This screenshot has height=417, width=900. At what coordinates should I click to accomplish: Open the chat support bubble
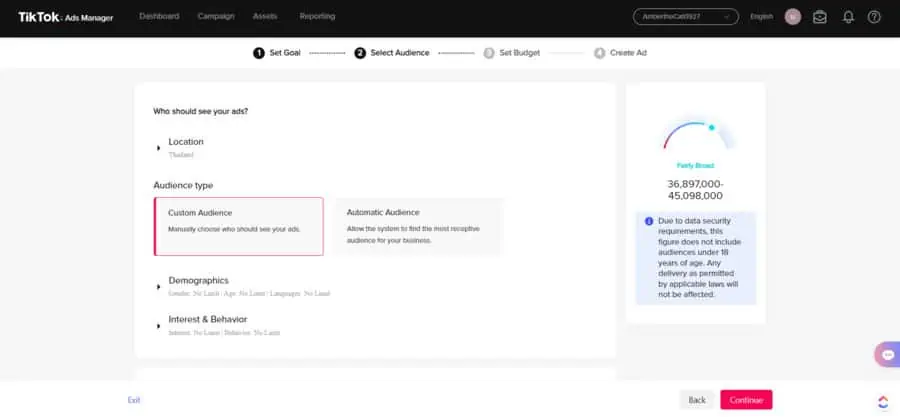pos(887,355)
